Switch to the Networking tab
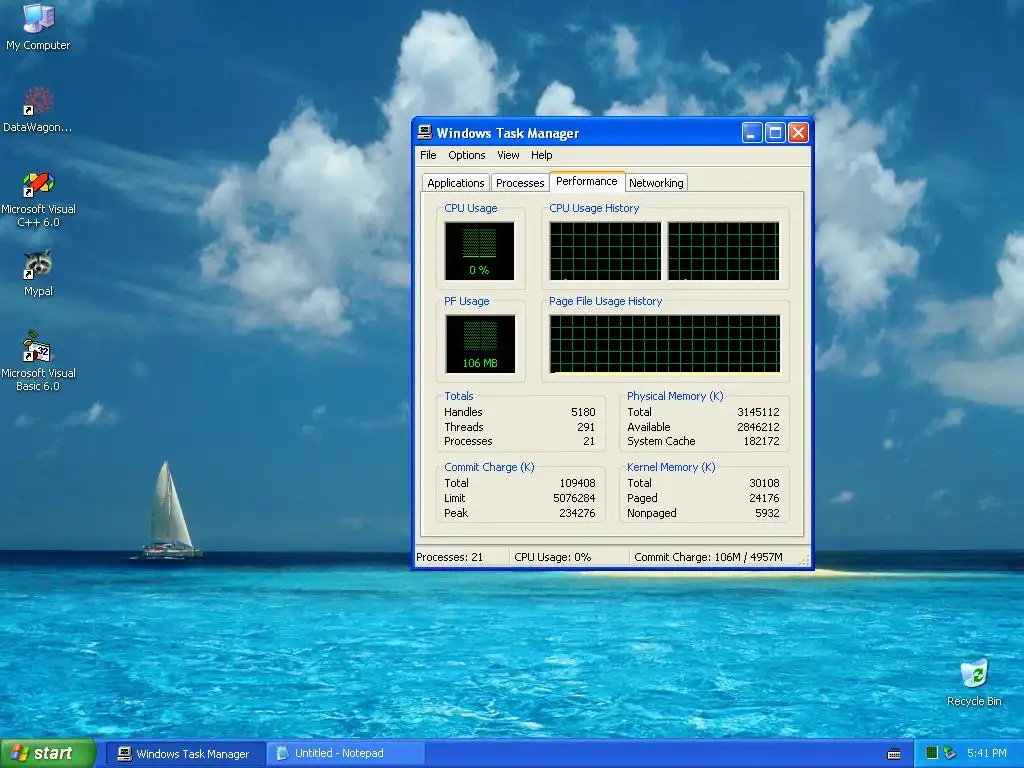Screen dimensions: 1024x768 (656, 183)
